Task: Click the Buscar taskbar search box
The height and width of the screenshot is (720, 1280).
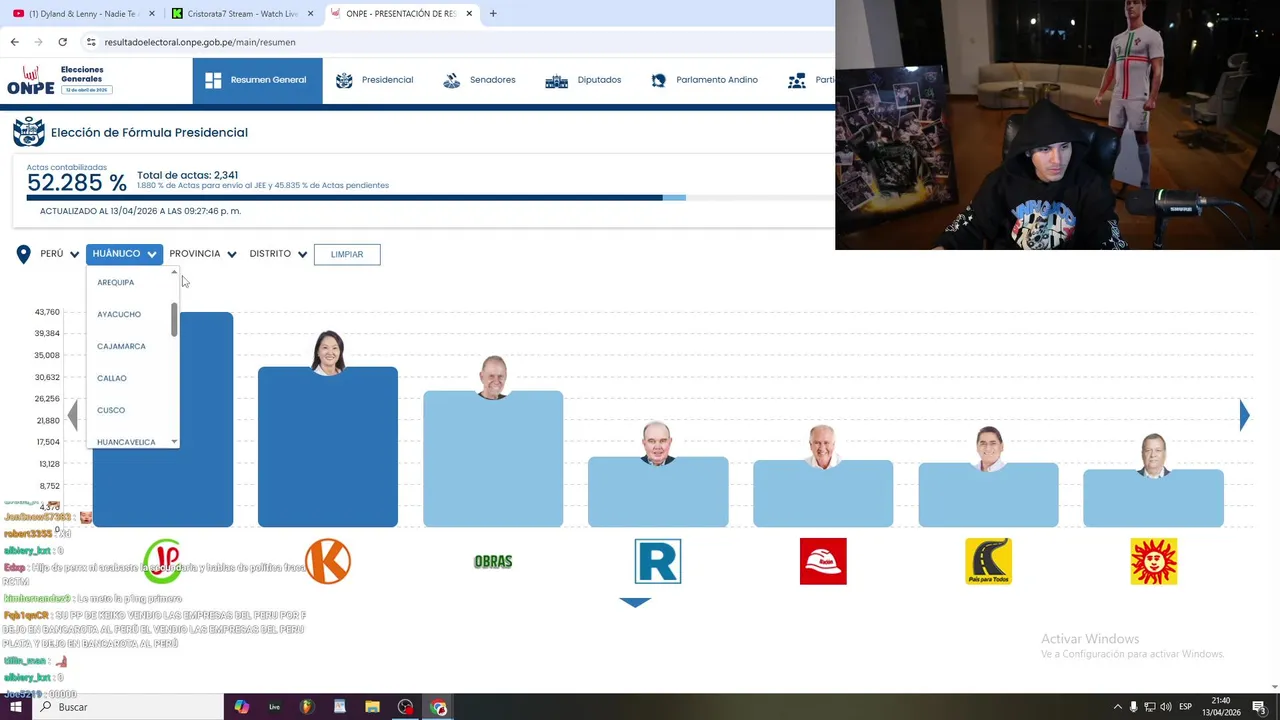Action: 128,707
